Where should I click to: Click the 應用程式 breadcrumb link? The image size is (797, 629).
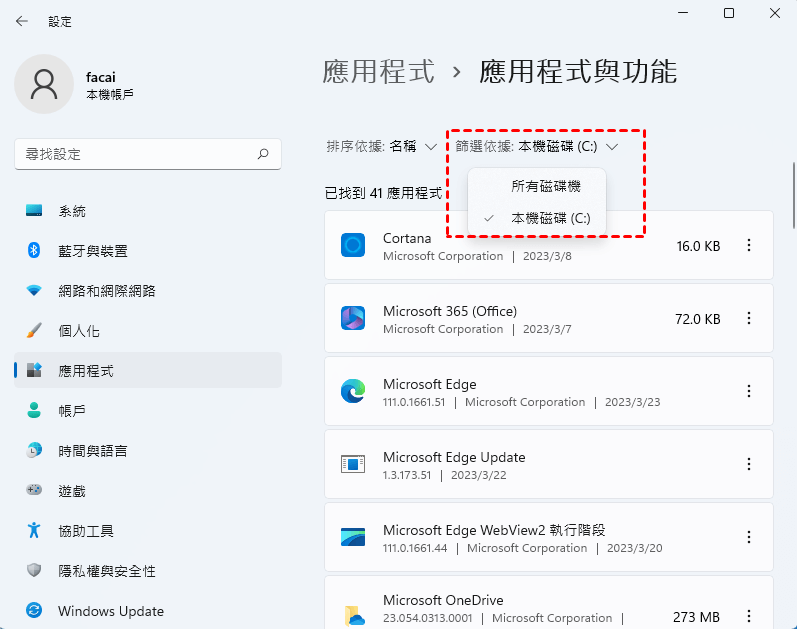(x=379, y=72)
